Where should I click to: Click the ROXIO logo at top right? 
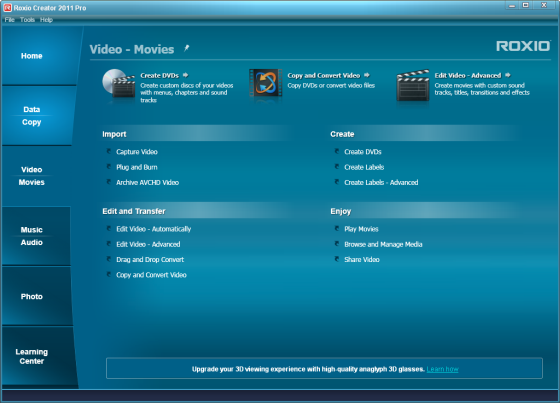523,46
